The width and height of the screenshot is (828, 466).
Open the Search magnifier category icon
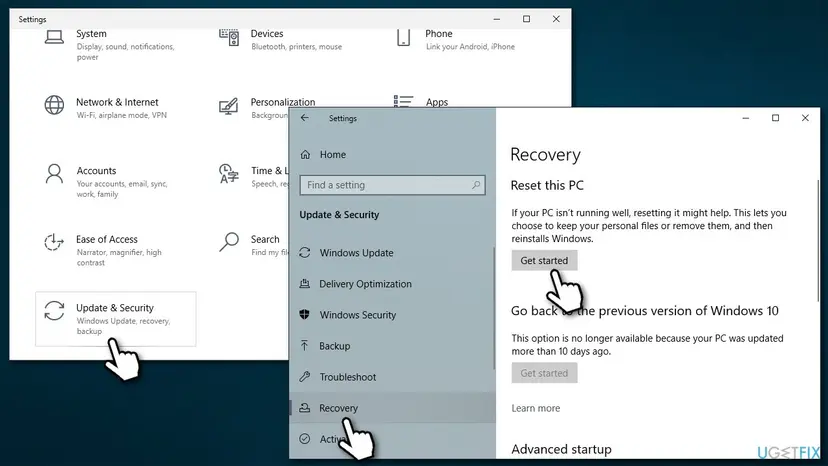pos(229,243)
